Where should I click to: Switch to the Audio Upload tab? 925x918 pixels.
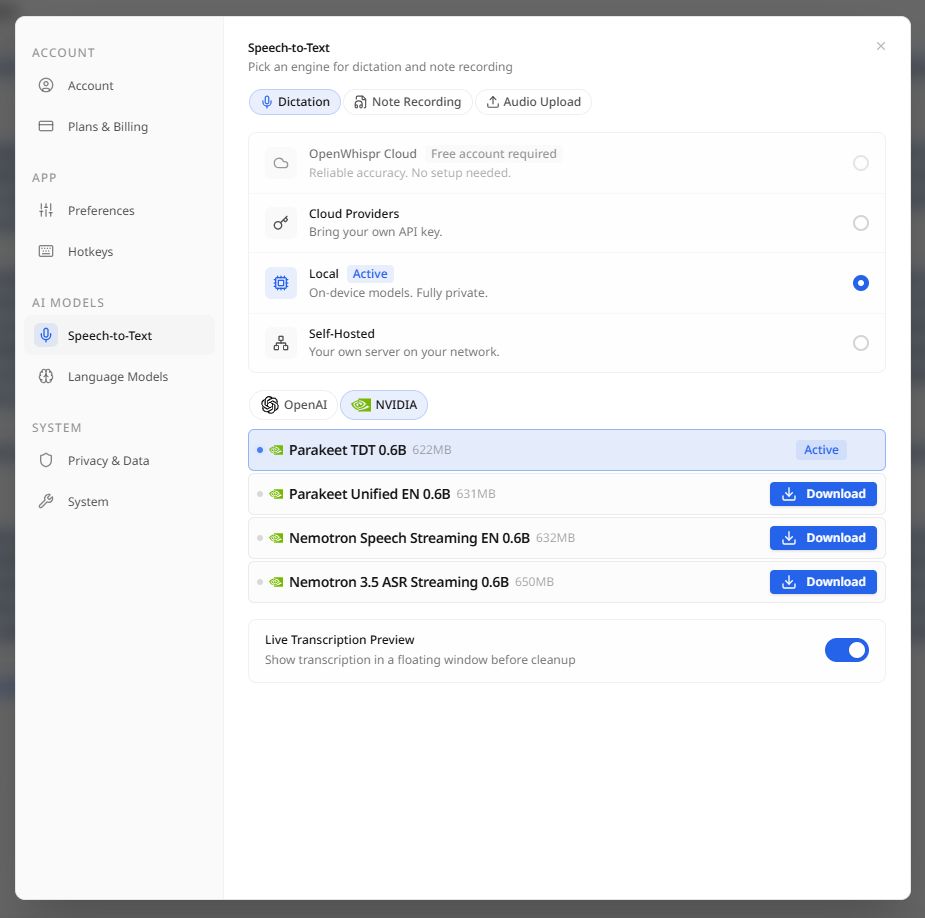533,102
